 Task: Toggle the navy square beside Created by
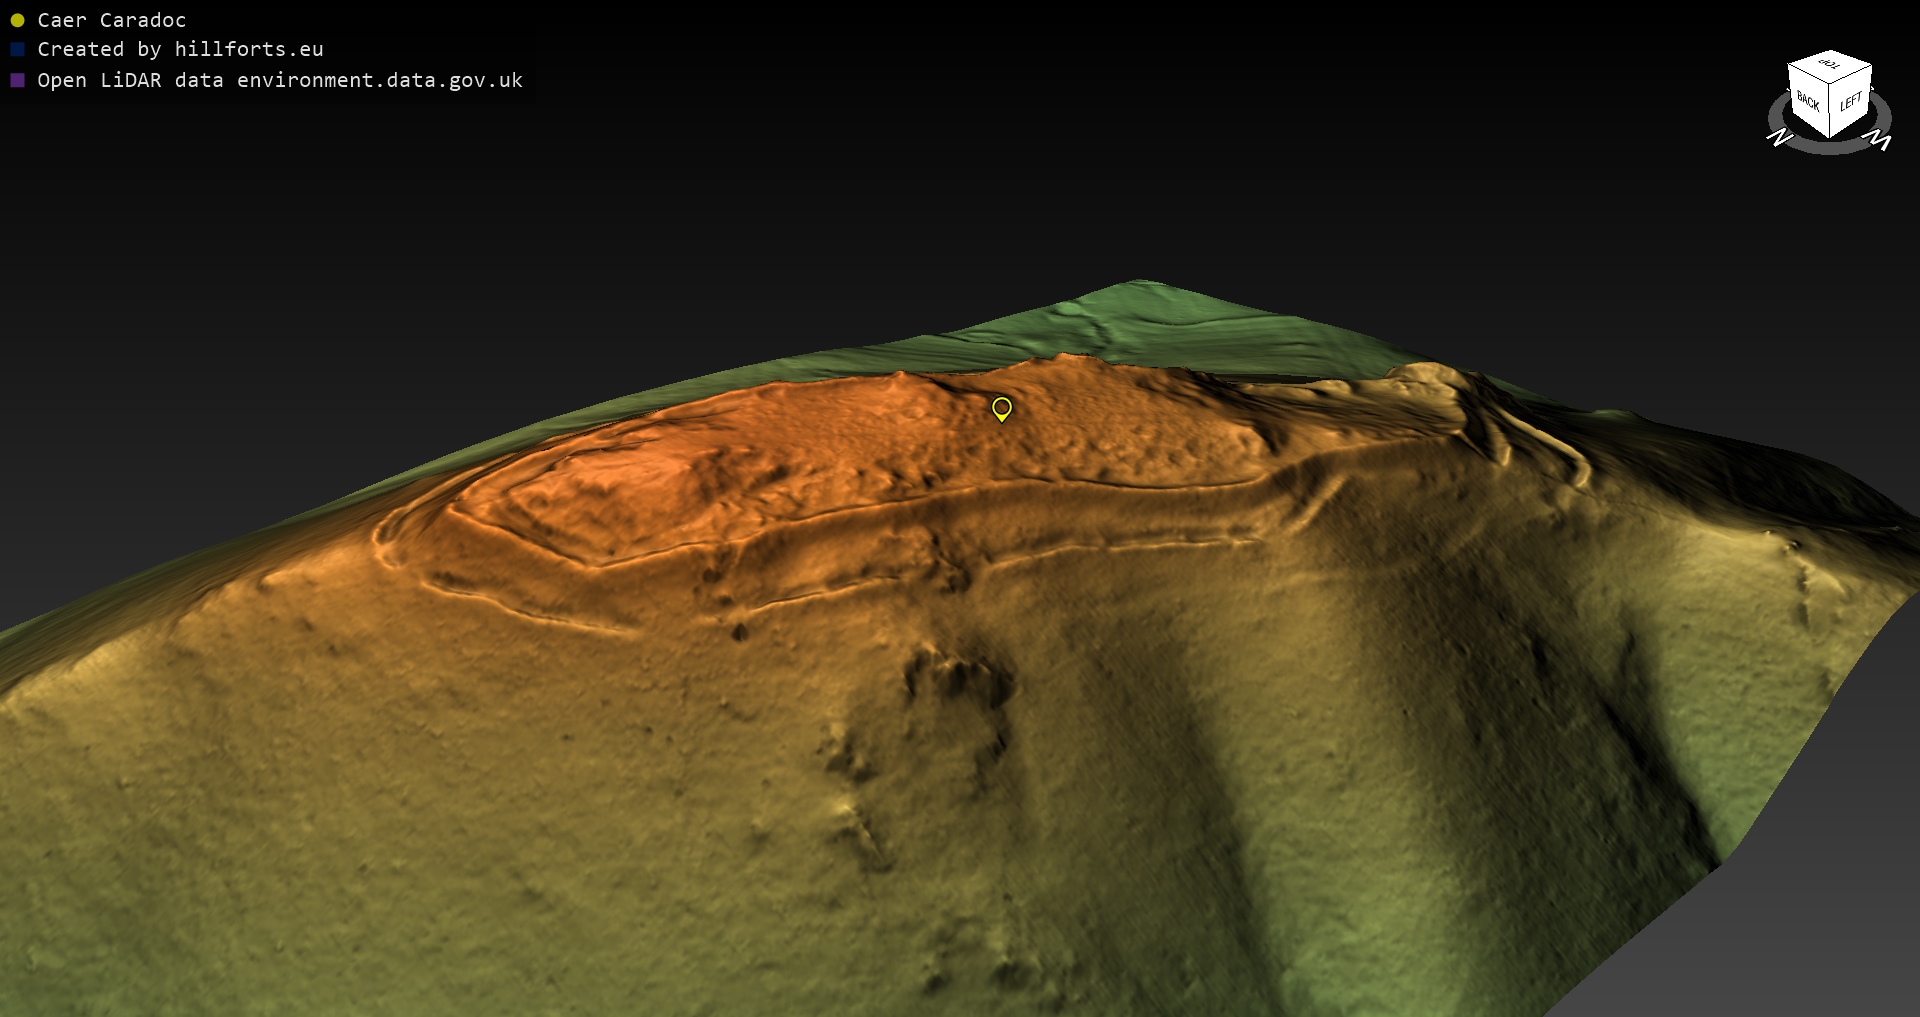17,49
